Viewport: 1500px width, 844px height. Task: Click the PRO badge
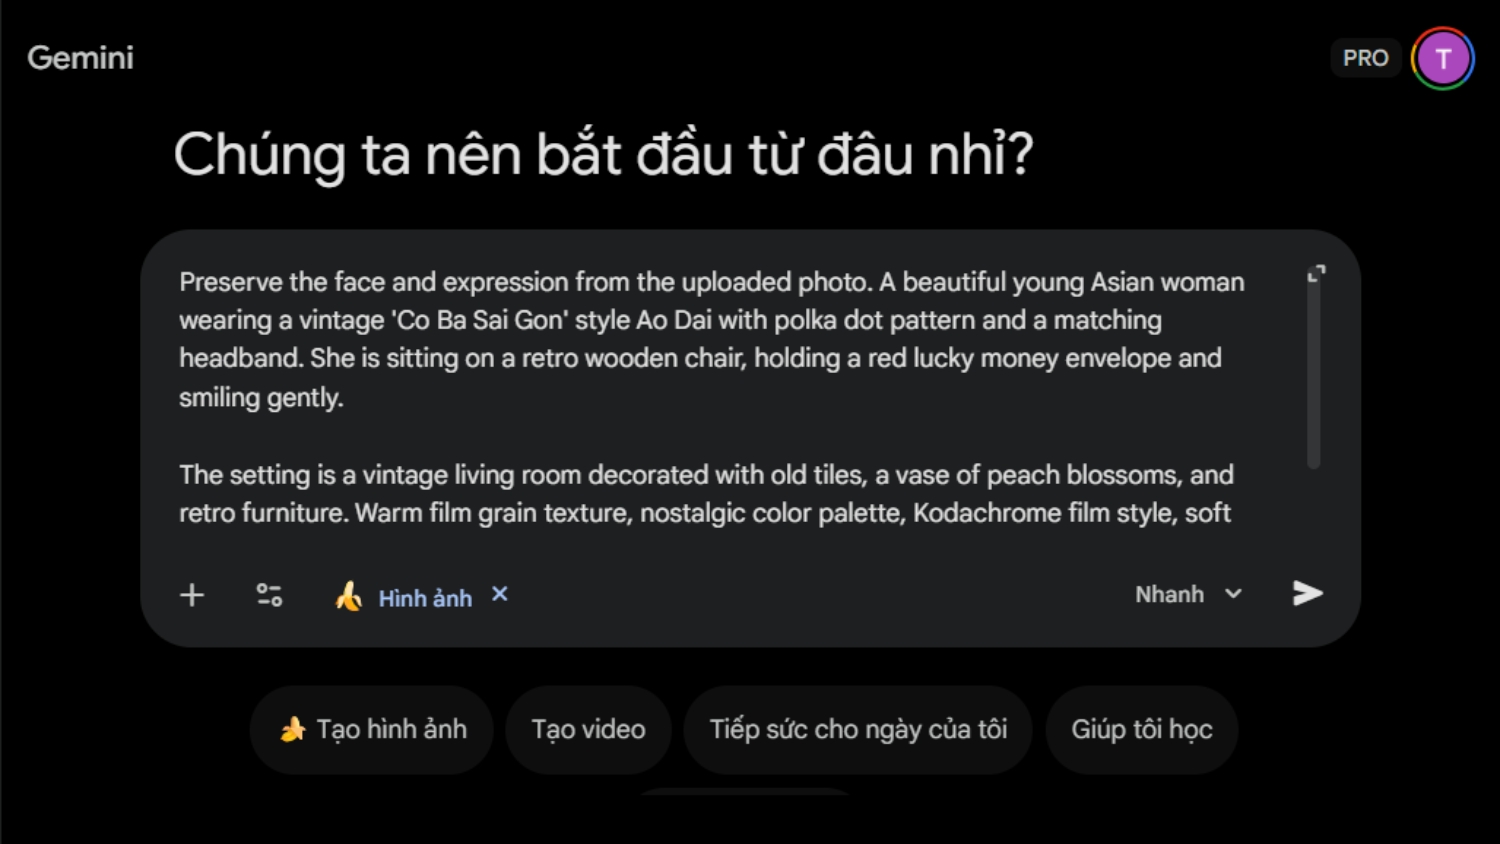[1365, 57]
